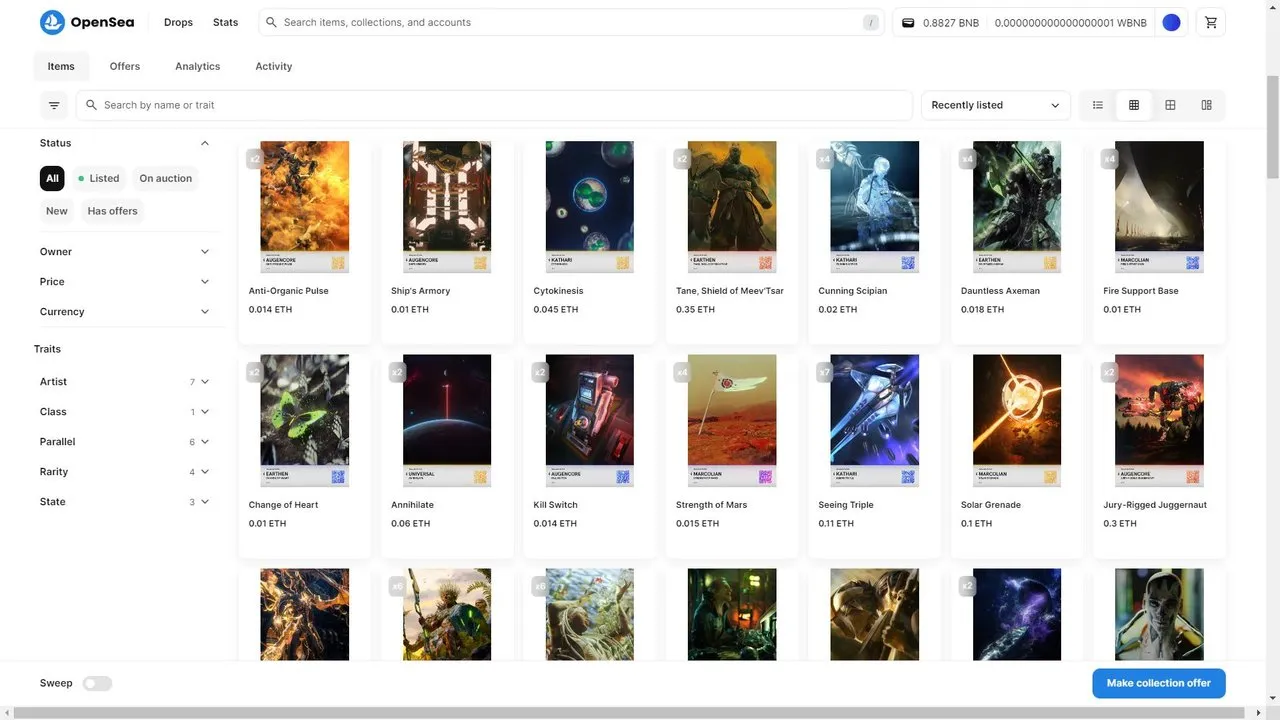This screenshot has height=720, width=1280.
Task: Click the 0.8827 BNB balance
Action: coord(951,22)
